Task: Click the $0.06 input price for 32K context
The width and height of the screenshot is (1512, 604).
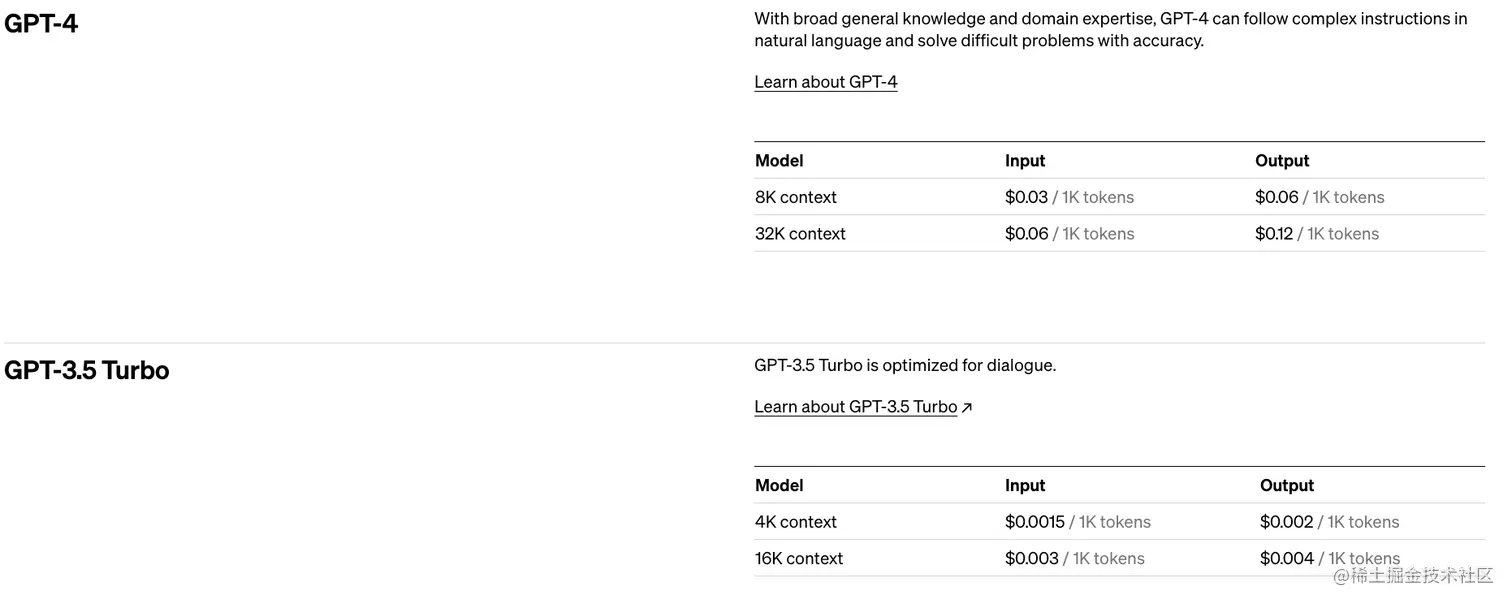Action: 1026,234
